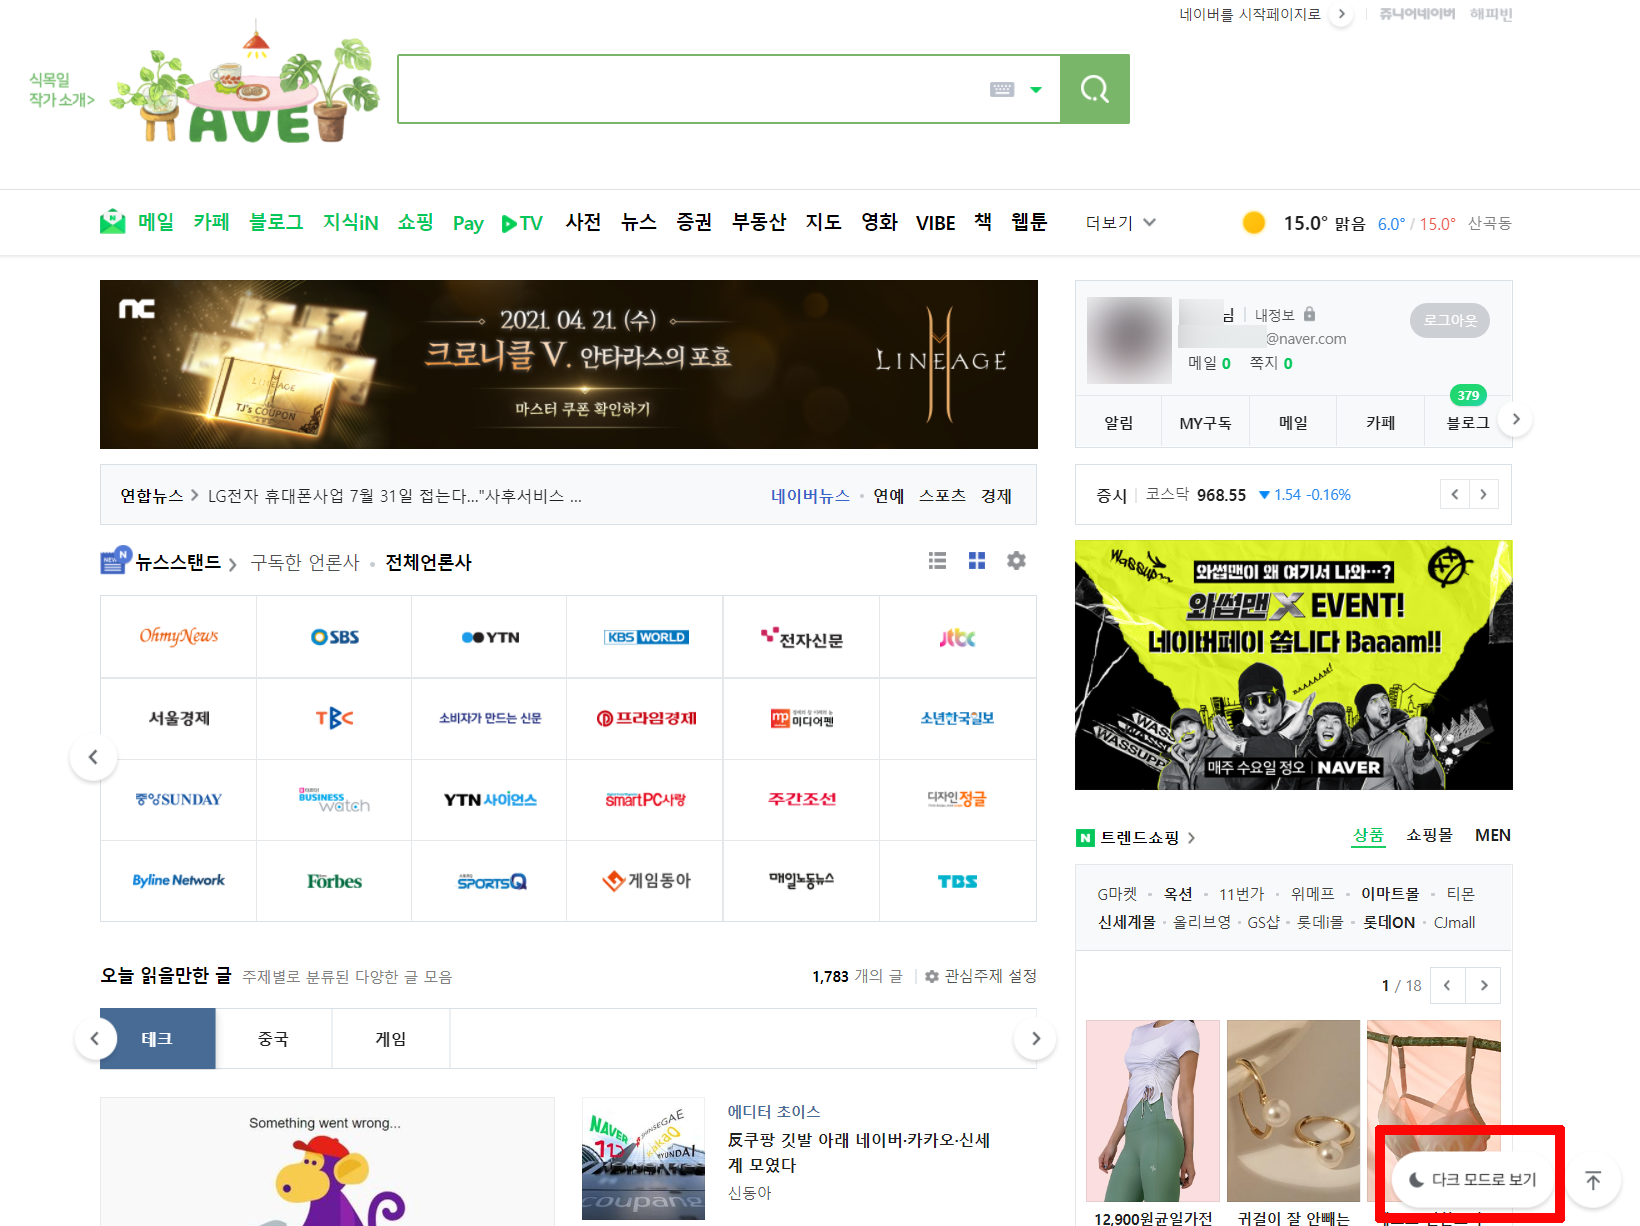Open the Byline Network publisher logo

pos(179,881)
